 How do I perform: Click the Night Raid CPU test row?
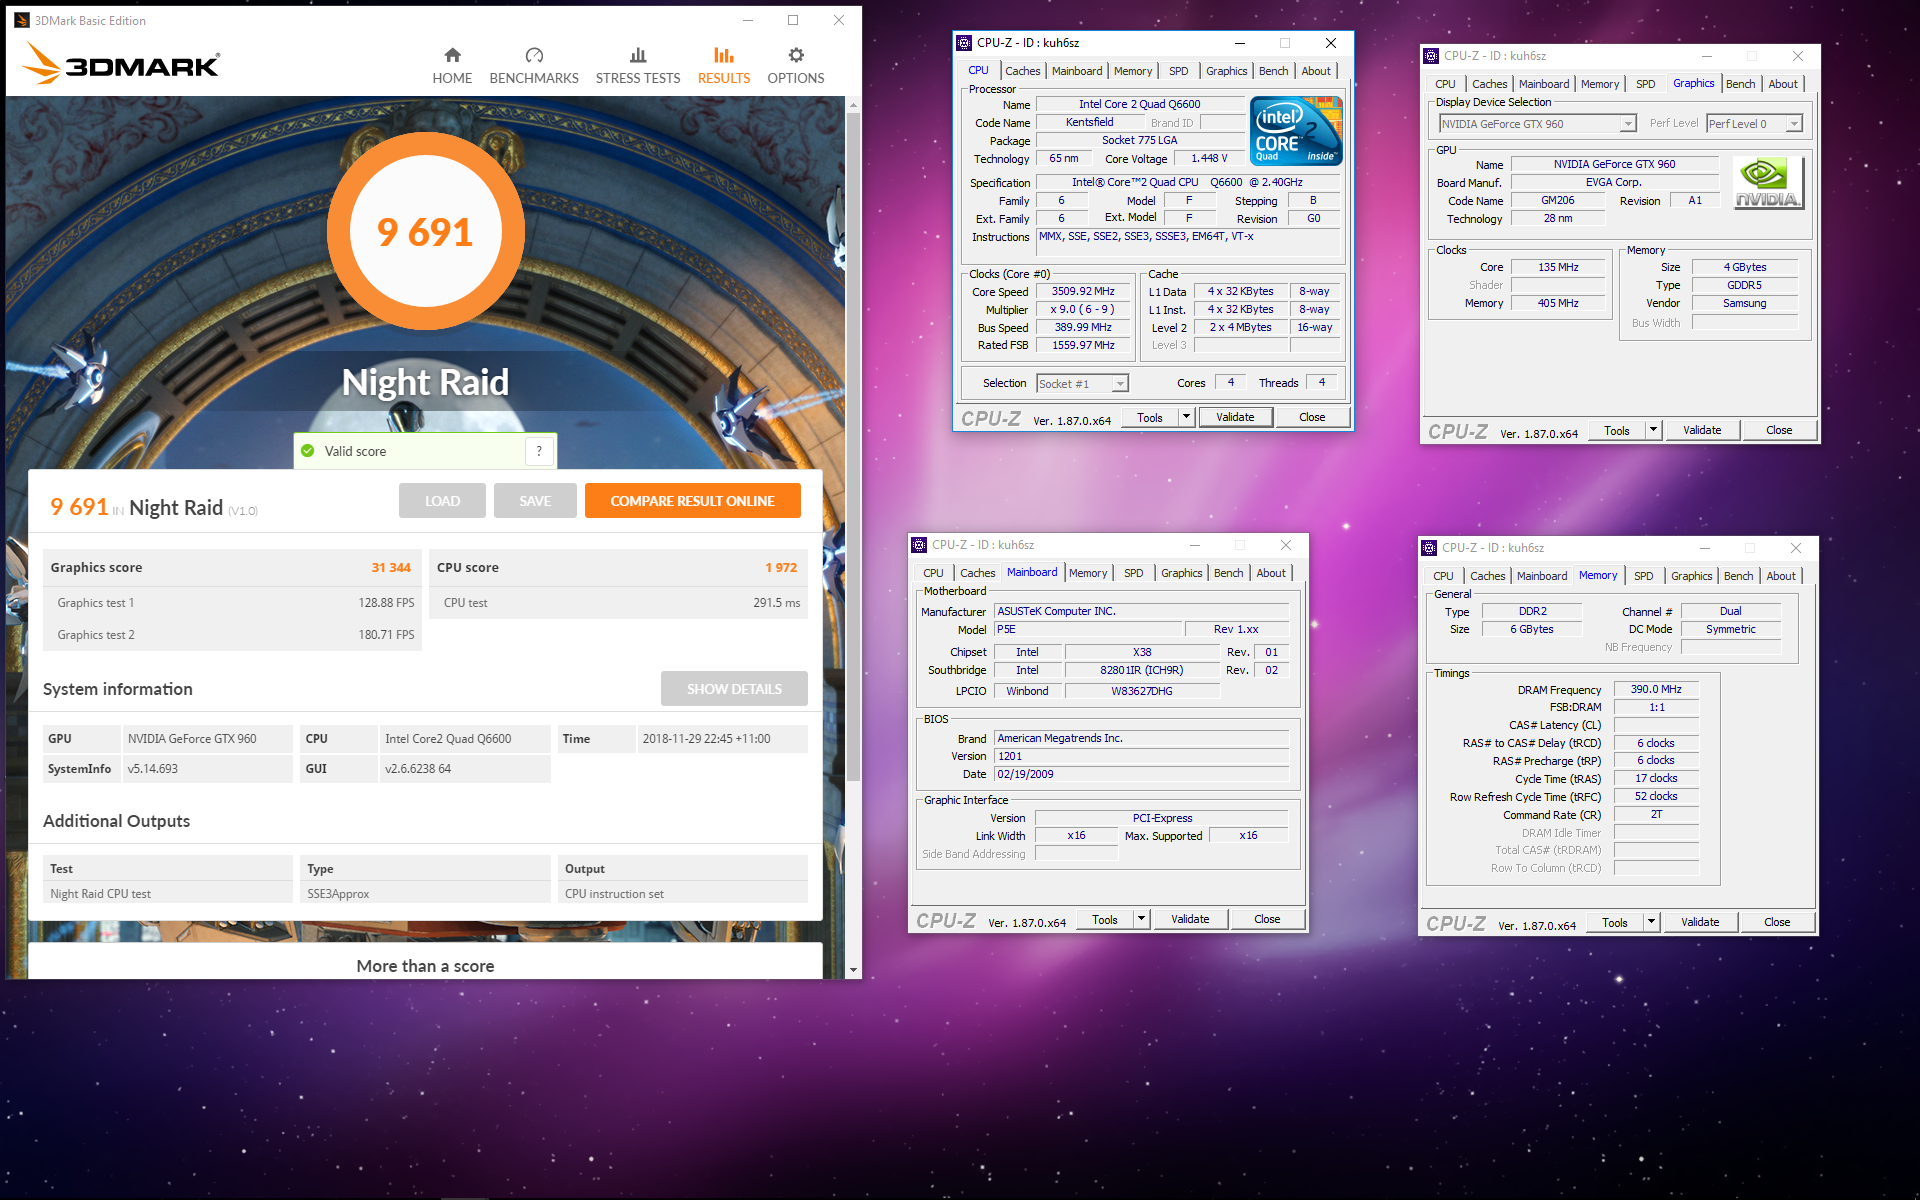[427, 894]
